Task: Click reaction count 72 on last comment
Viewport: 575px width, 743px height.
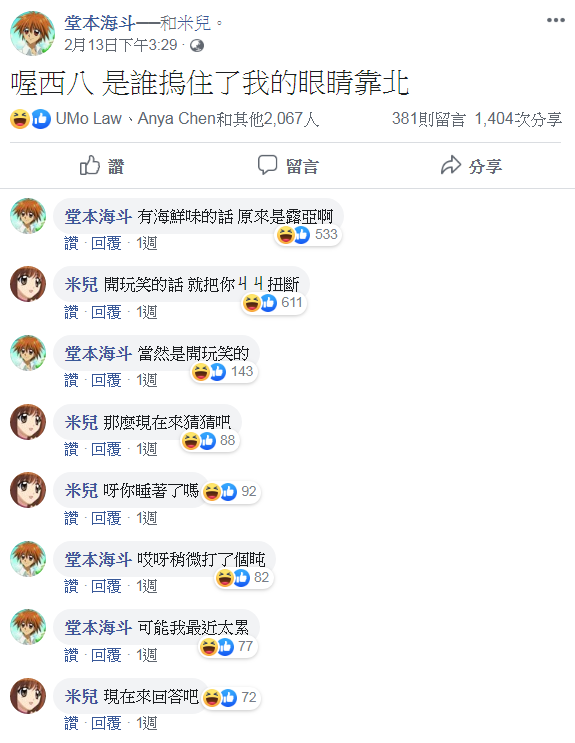Action: point(248,698)
